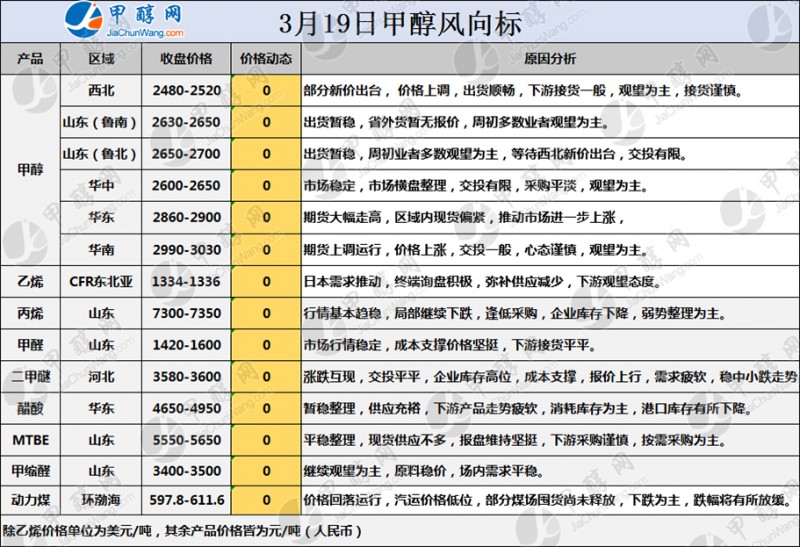The width and height of the screenshot is (800, 547).
Task: Select the analysis text starting 市场稳定，市场横盘整理
Action: coord(476,185)
